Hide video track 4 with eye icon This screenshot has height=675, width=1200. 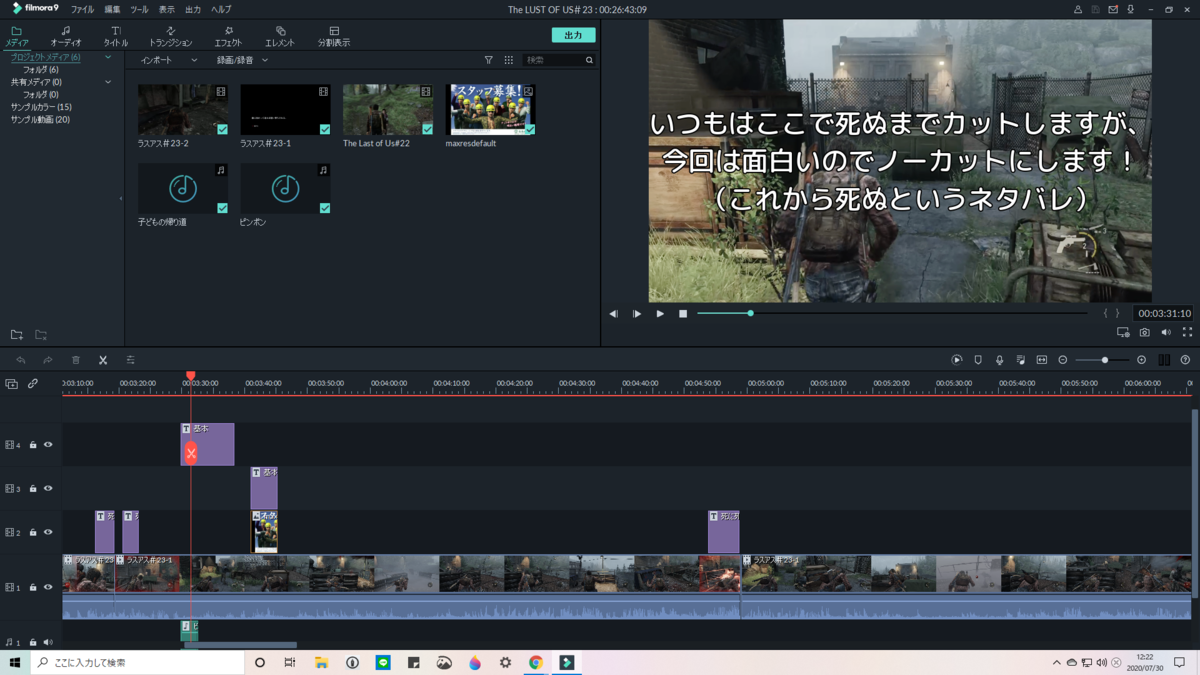coord(48,445)
